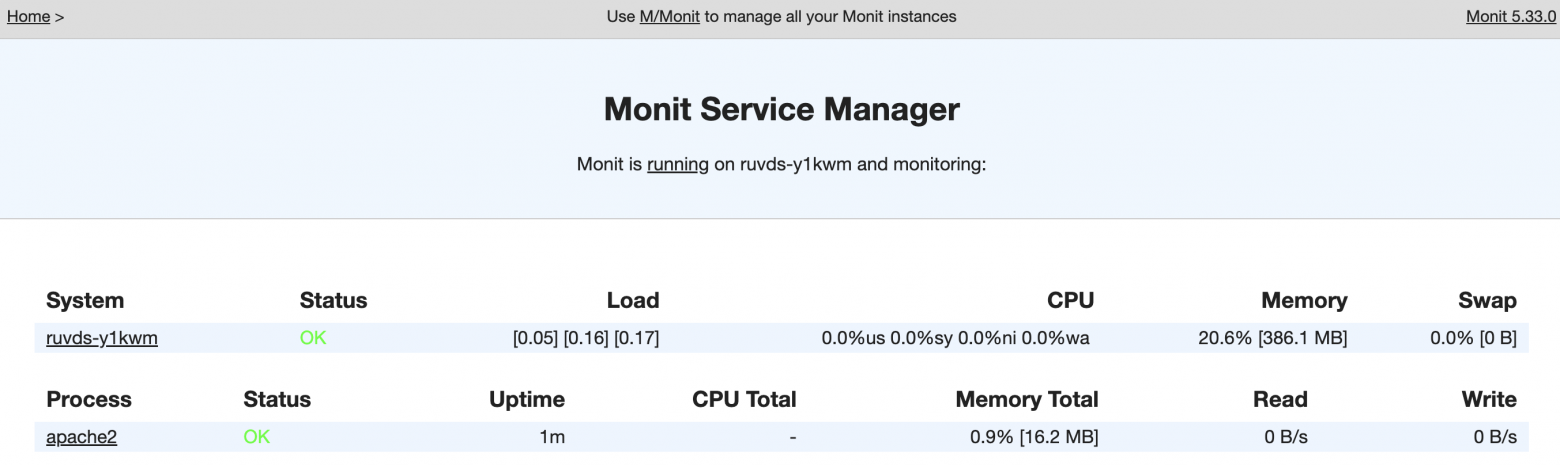Click the Monit Service Manager heading
1560x465 pixels.
pos(781,109)
